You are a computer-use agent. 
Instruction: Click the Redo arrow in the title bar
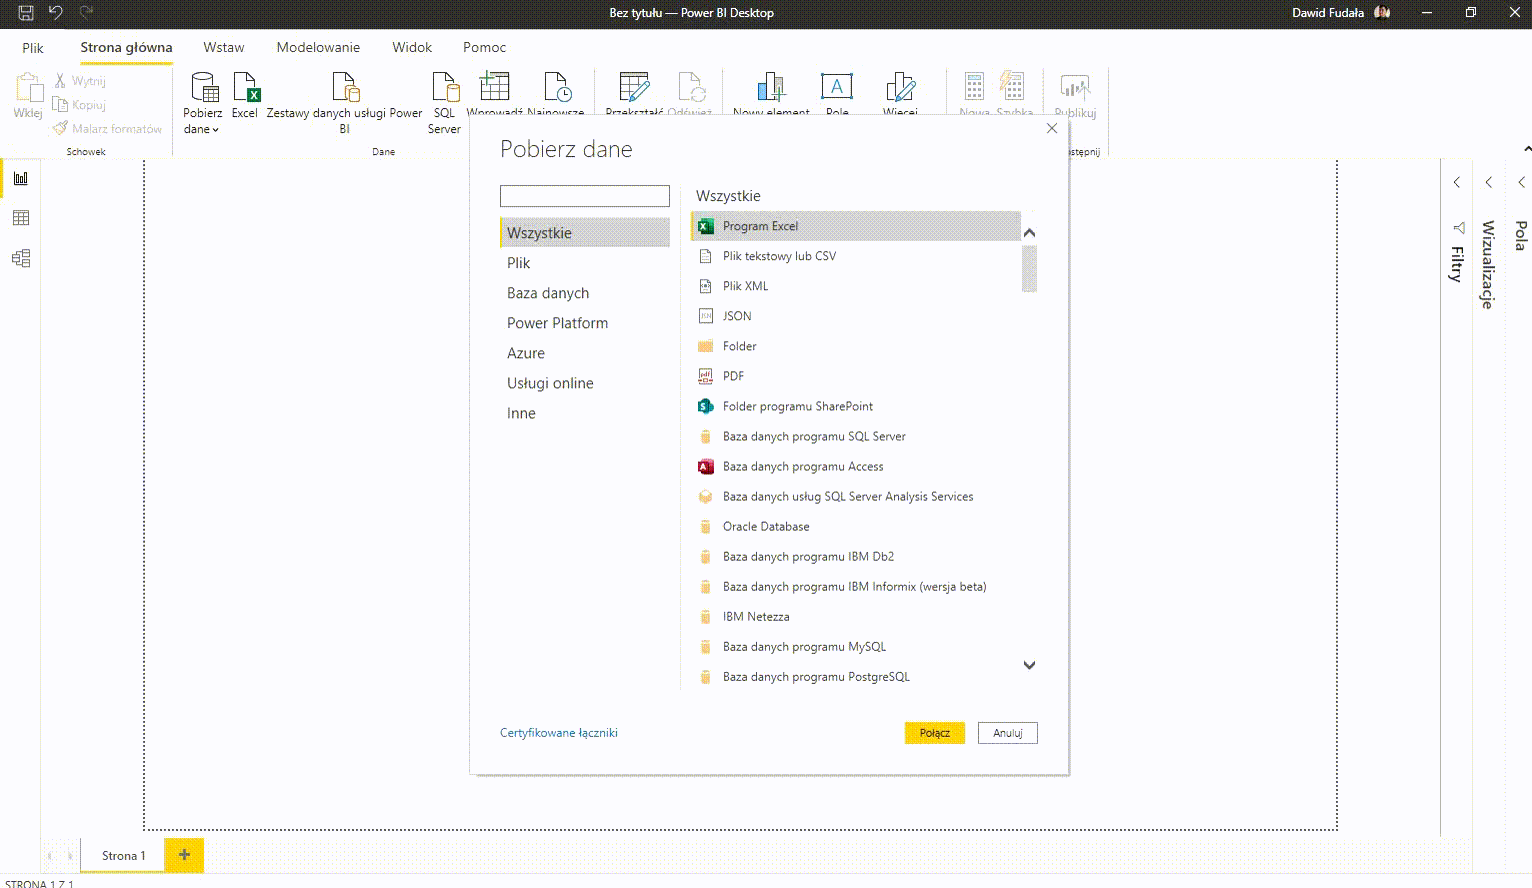pos(87,13)
